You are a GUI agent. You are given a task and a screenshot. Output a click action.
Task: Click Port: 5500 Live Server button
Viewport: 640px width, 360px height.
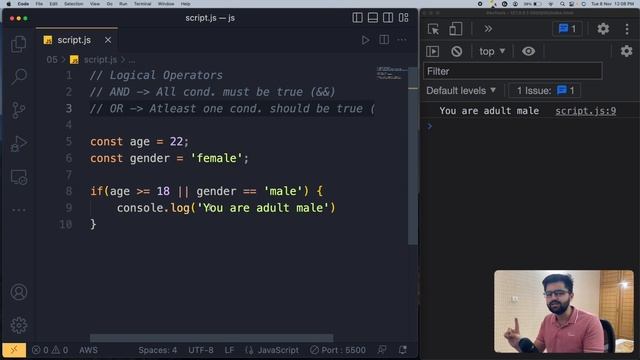tap(338, 350)
